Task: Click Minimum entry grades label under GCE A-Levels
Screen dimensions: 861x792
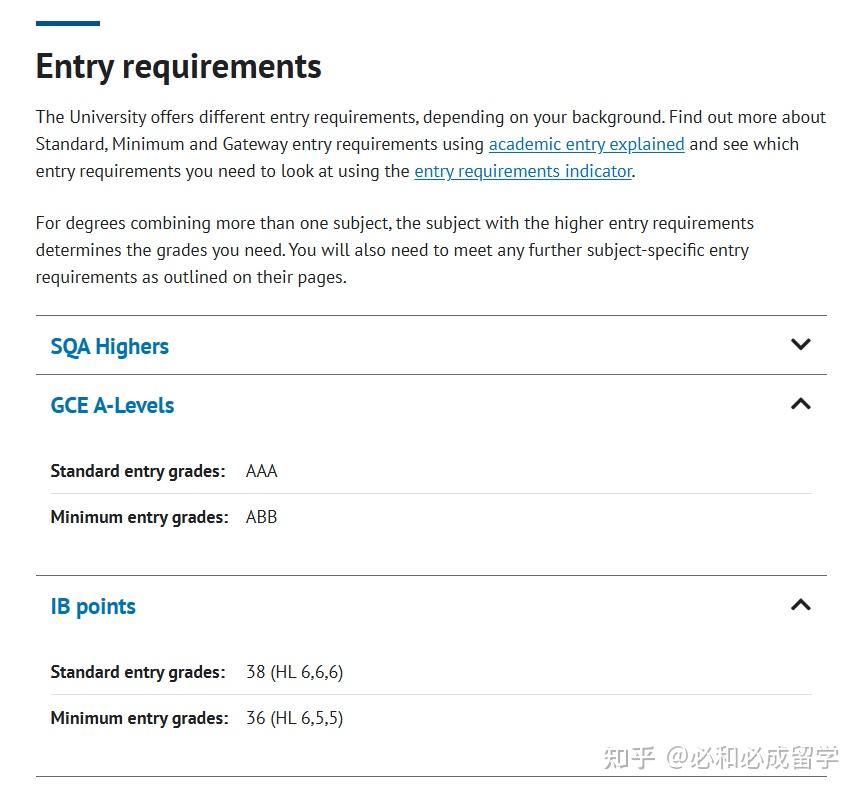Action: 139,517
